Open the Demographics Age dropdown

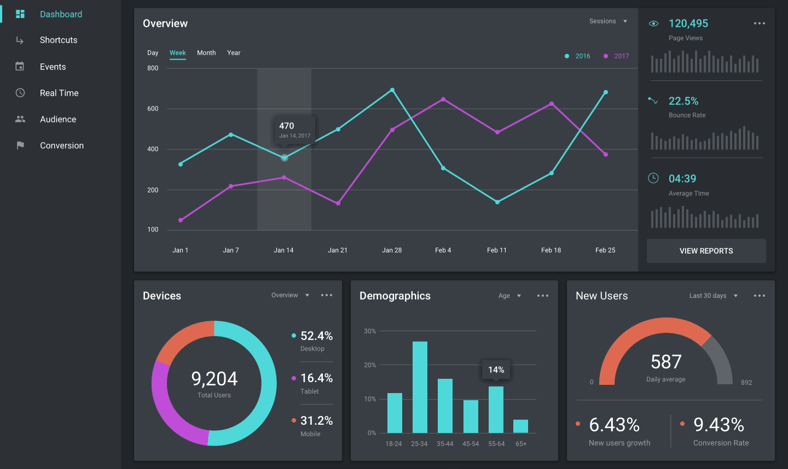pyautogui.click(x=510, y=296)
